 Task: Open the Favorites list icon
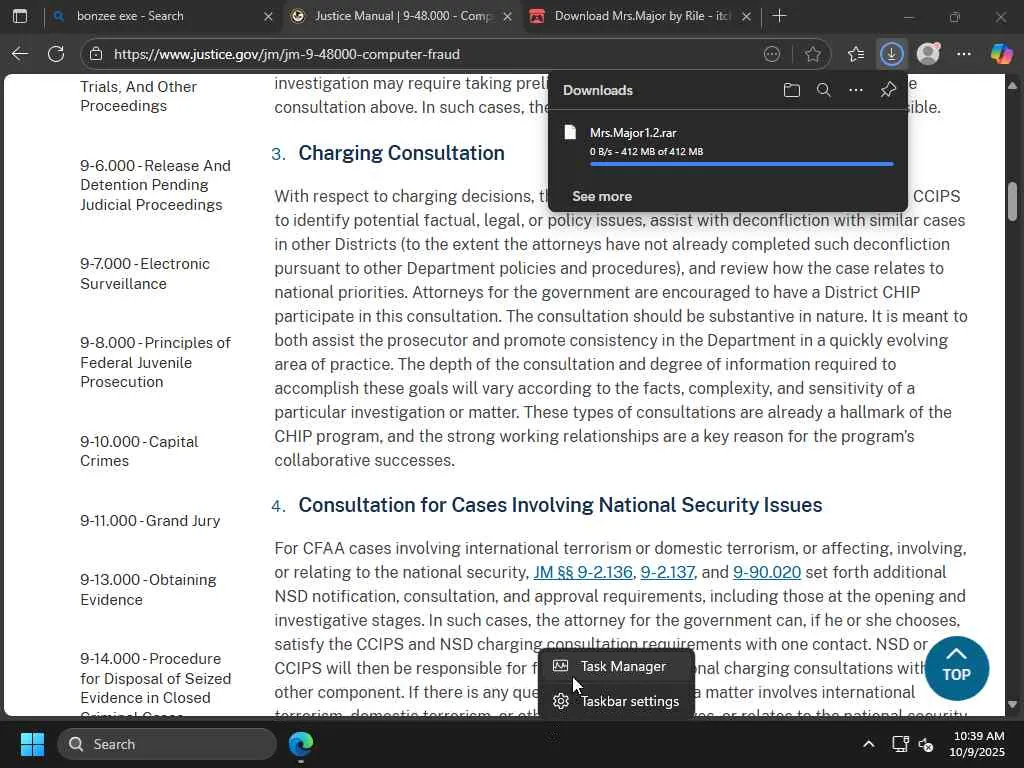[856, 54]
